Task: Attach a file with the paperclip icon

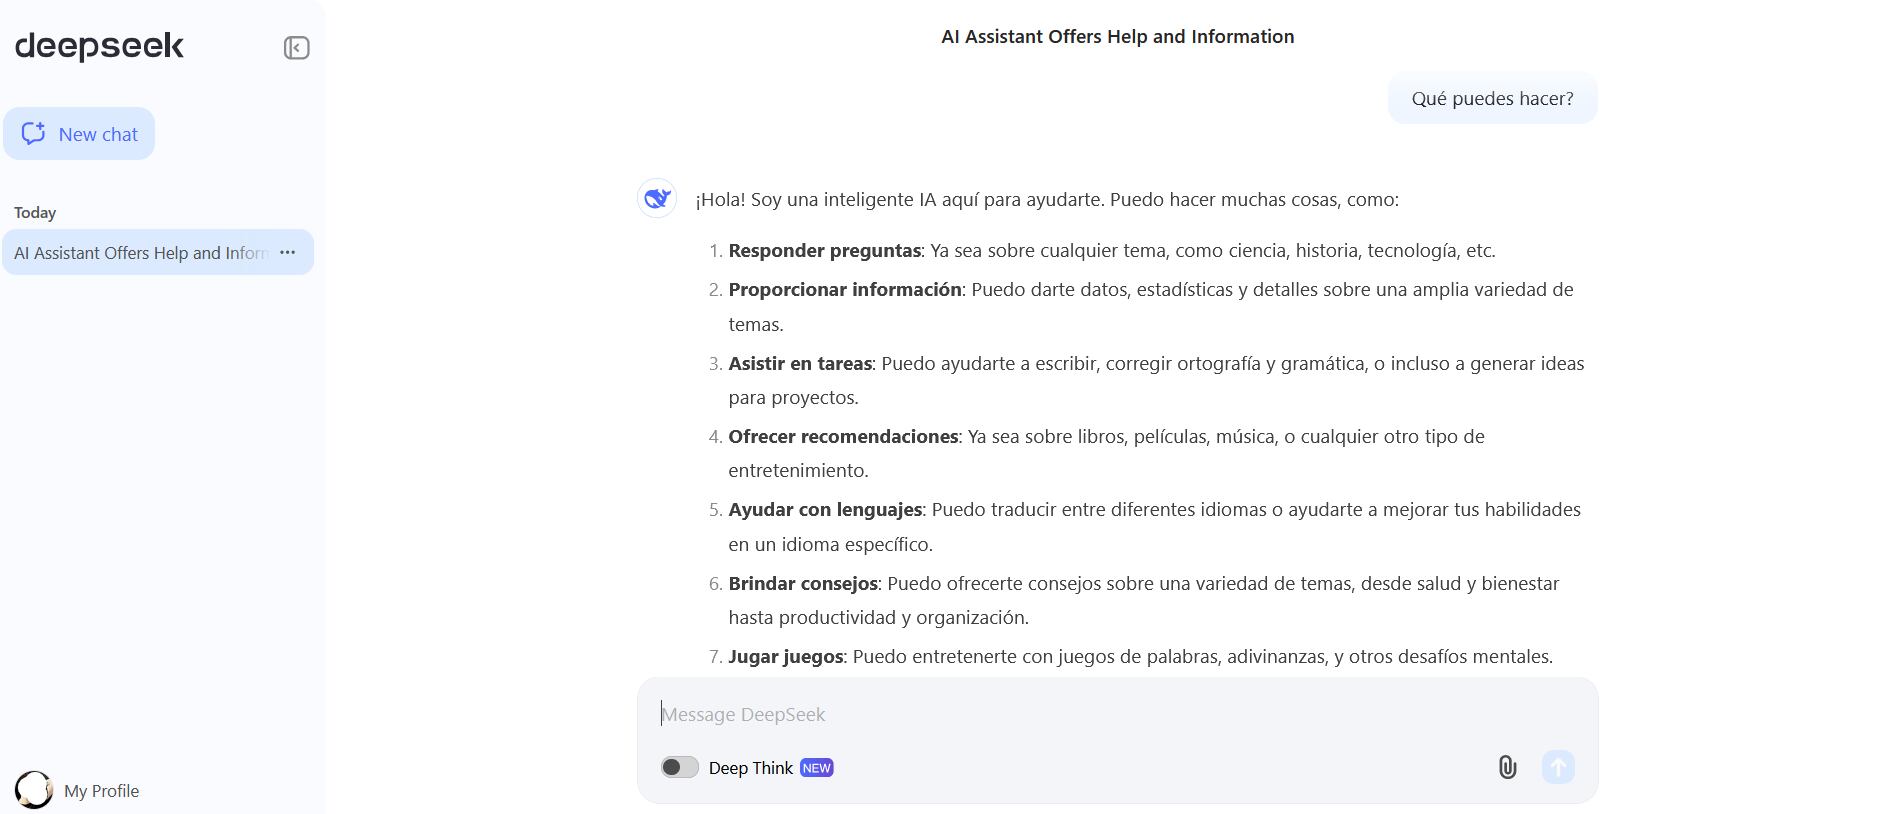Action: [x=1507, y=767]
